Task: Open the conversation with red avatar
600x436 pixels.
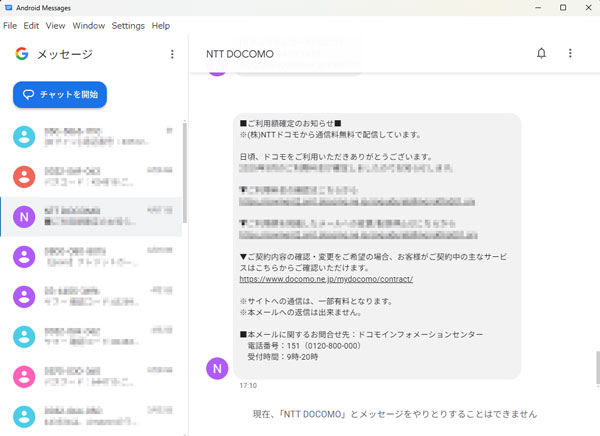Action: 91,176
